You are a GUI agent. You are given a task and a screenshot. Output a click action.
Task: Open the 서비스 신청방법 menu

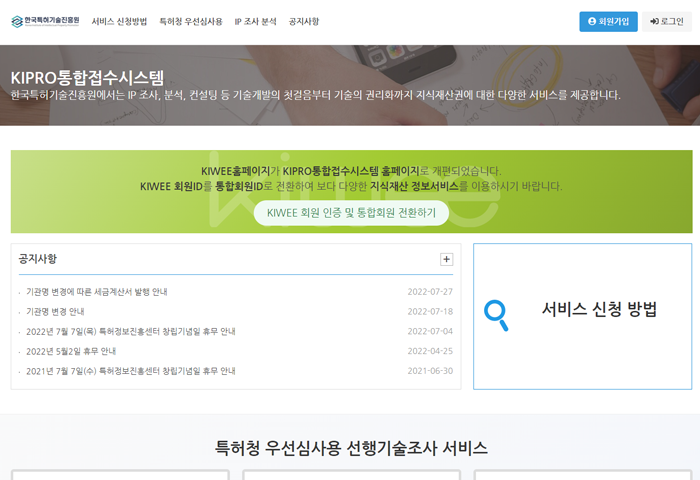pos(119,21)
